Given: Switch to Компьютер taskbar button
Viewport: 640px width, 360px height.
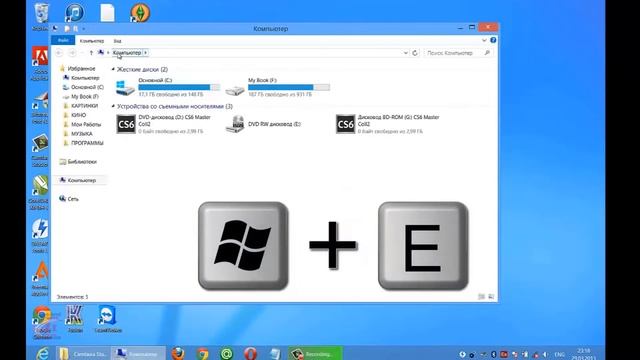Looking at the screenshot, I should pos(138,353).
